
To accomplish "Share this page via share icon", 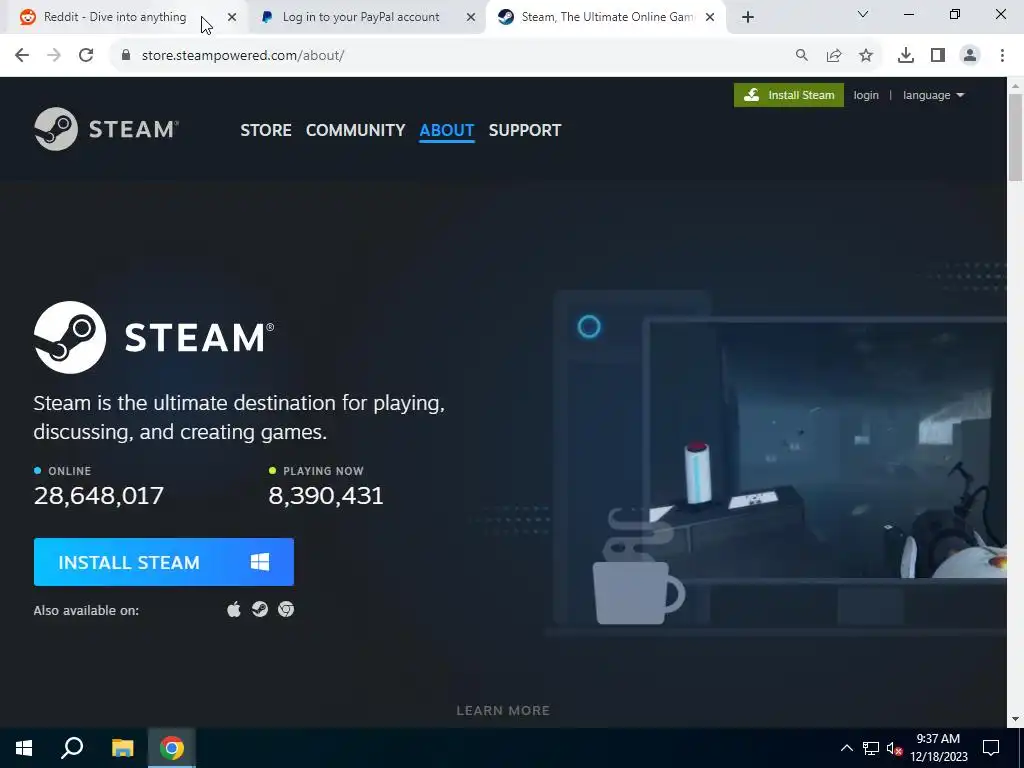I will pos(834,56).
